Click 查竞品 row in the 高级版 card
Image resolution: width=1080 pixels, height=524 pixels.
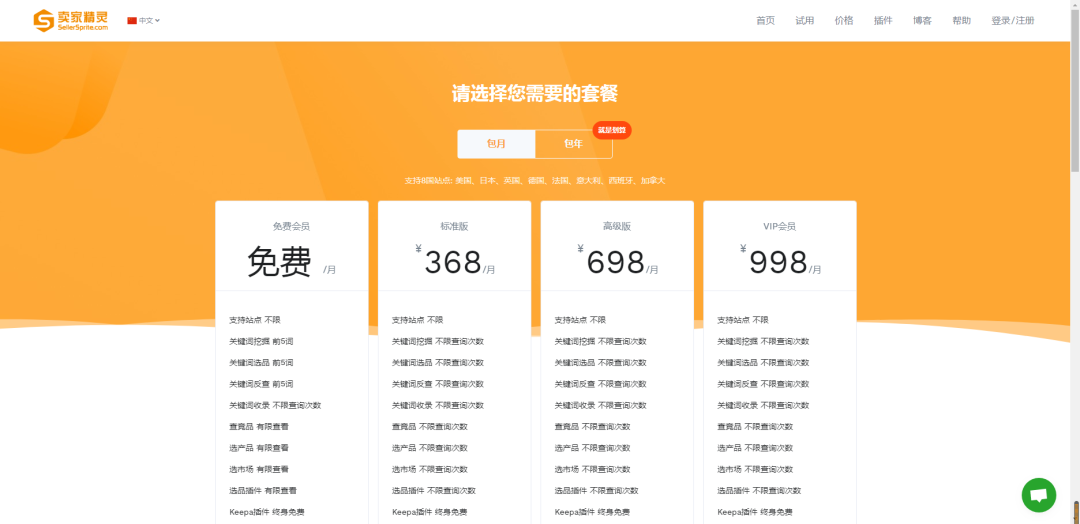[x=592, y=427]
